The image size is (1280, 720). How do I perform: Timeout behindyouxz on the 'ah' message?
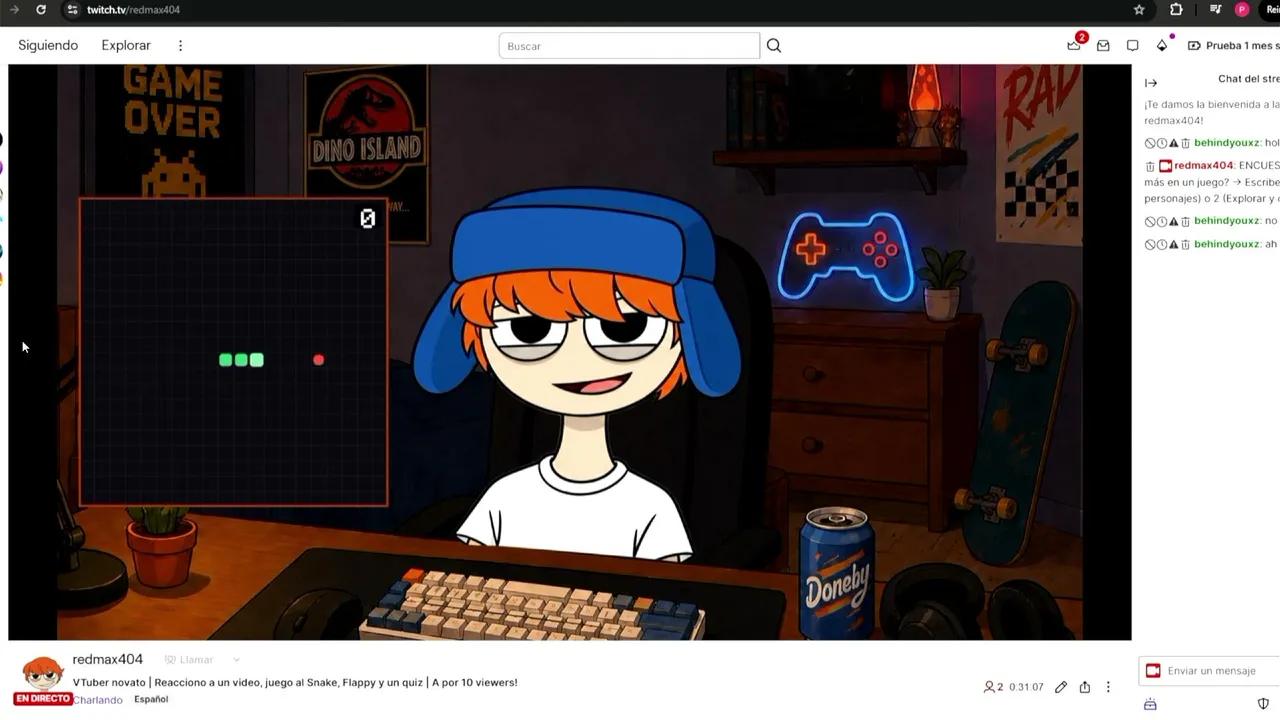pos(1162,245)
